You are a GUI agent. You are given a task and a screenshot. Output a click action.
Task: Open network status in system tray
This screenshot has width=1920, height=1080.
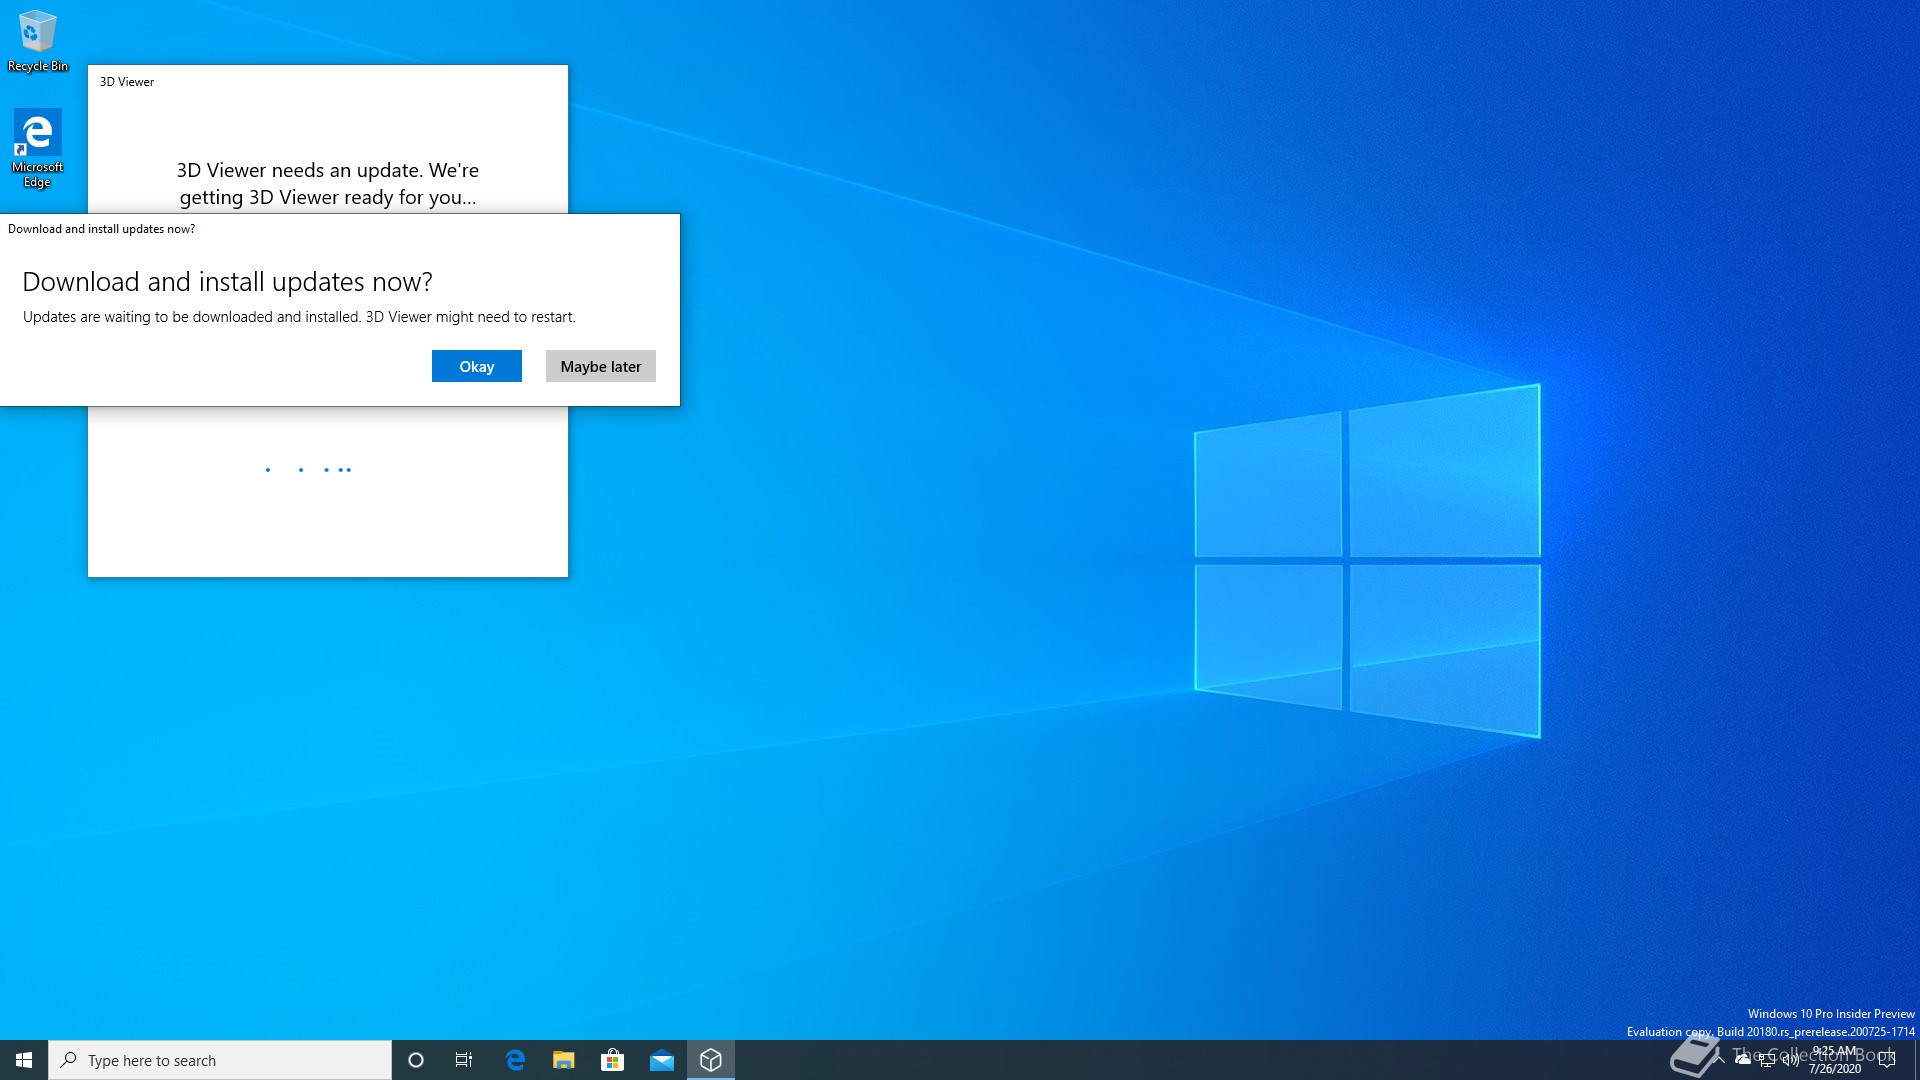click(x=1767, y=1060)
